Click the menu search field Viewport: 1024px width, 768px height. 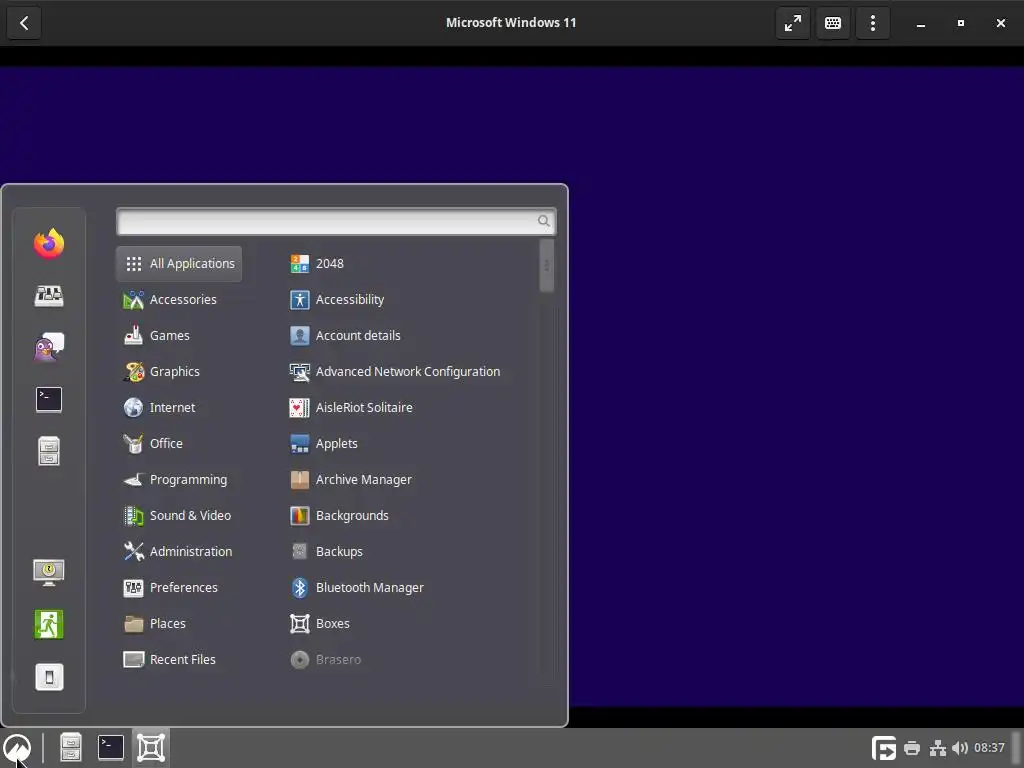(336, 221)
